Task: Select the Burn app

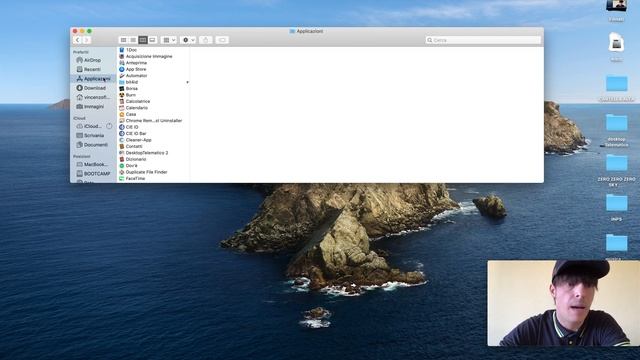Action: [127, 95]
